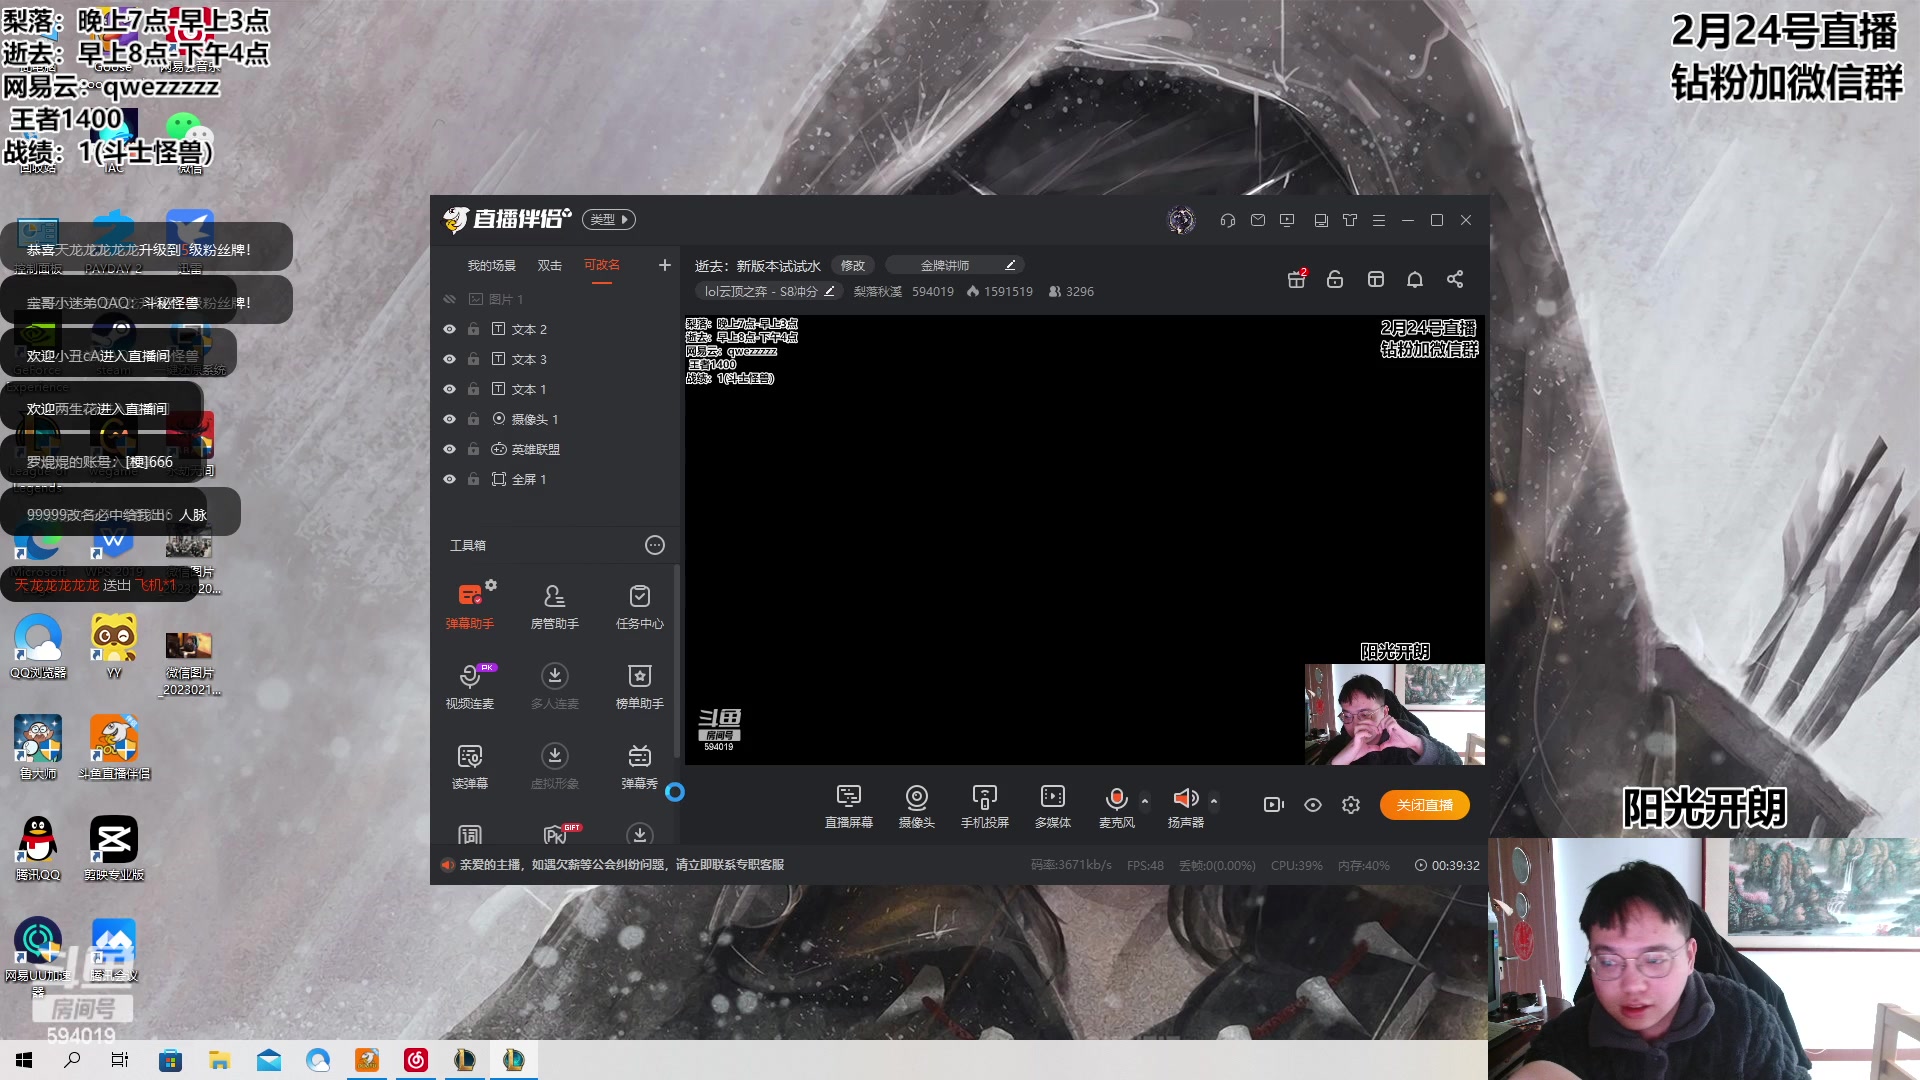Click the skin shirt icon in title bar
The height and width of the screenshot is (1080, 1920).
click(x=1349, y=220)
